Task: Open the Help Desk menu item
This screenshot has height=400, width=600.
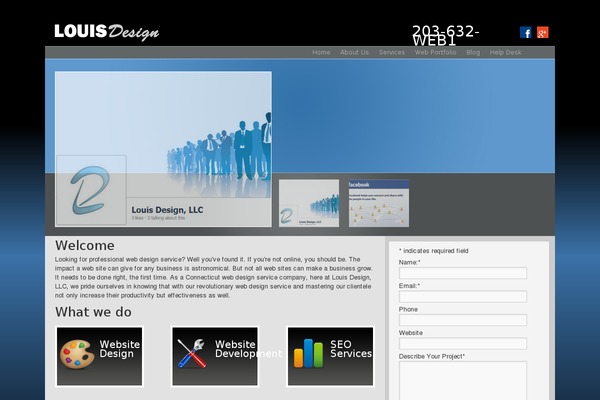Action: (x=505, y=52)
